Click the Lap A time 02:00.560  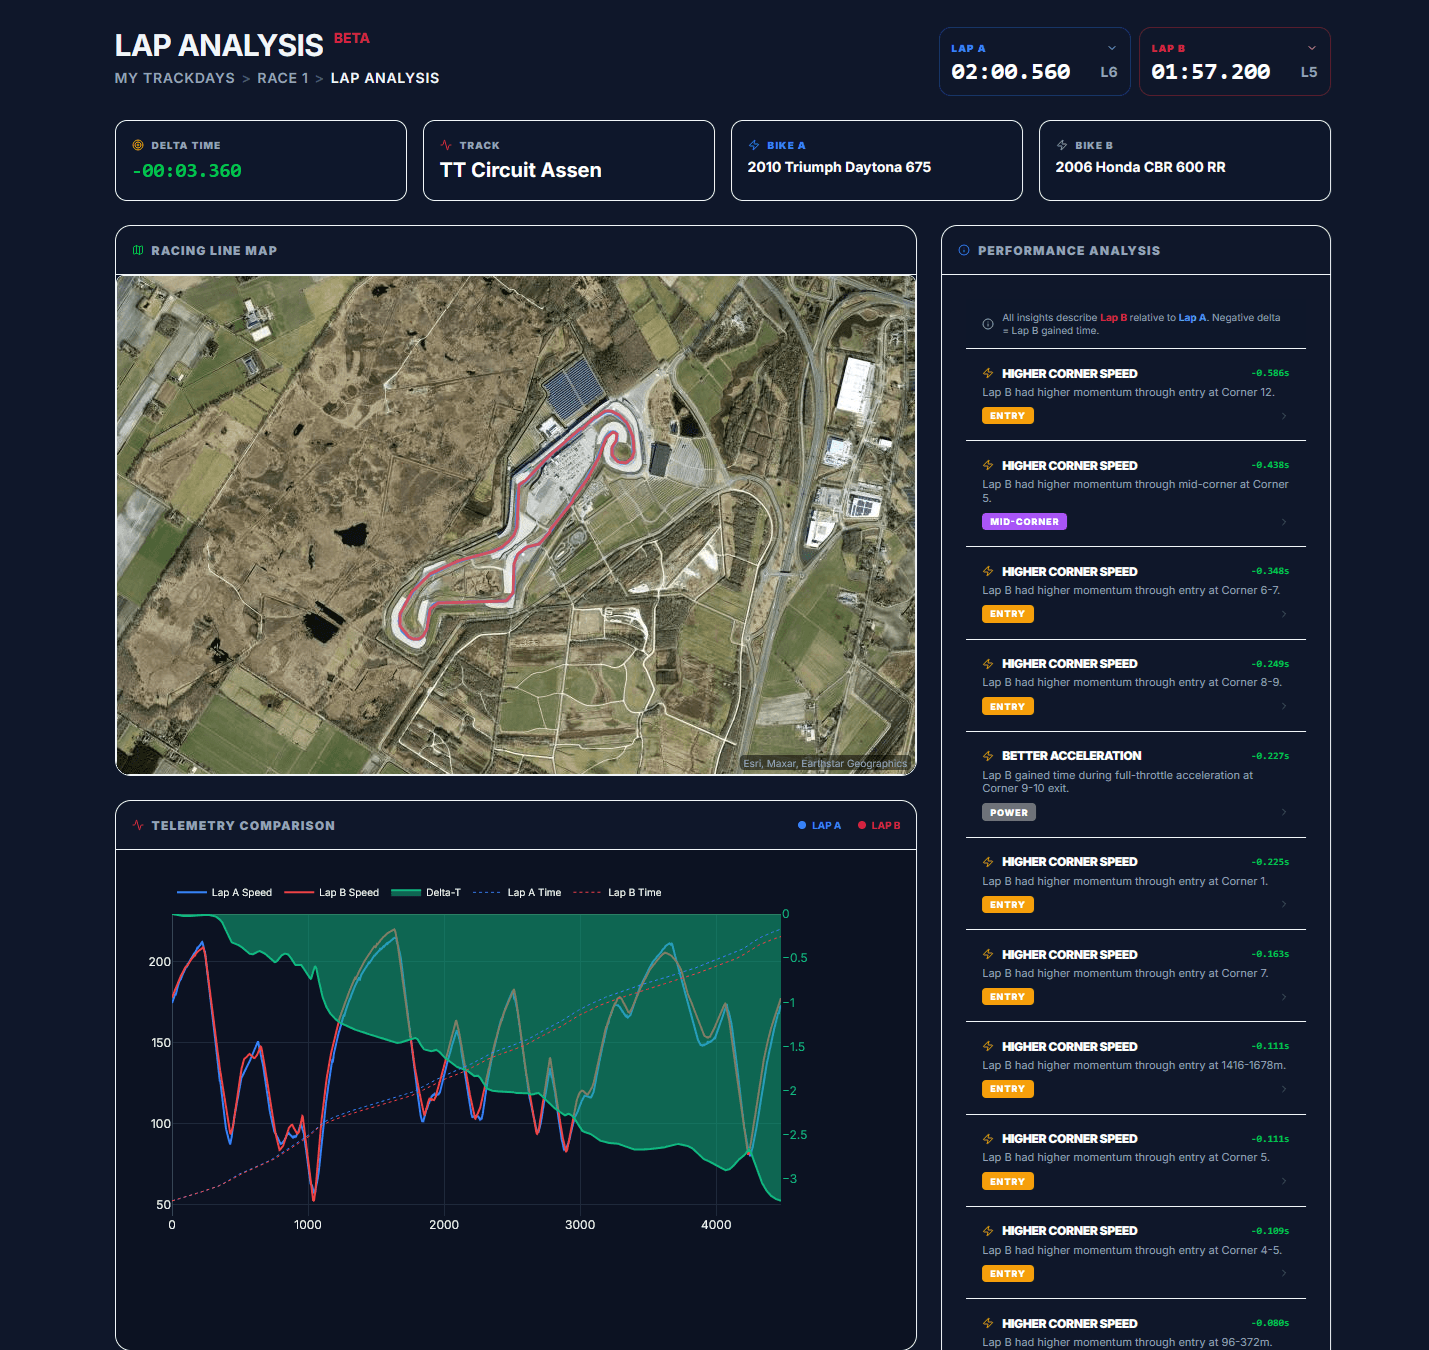[1011, 72]
